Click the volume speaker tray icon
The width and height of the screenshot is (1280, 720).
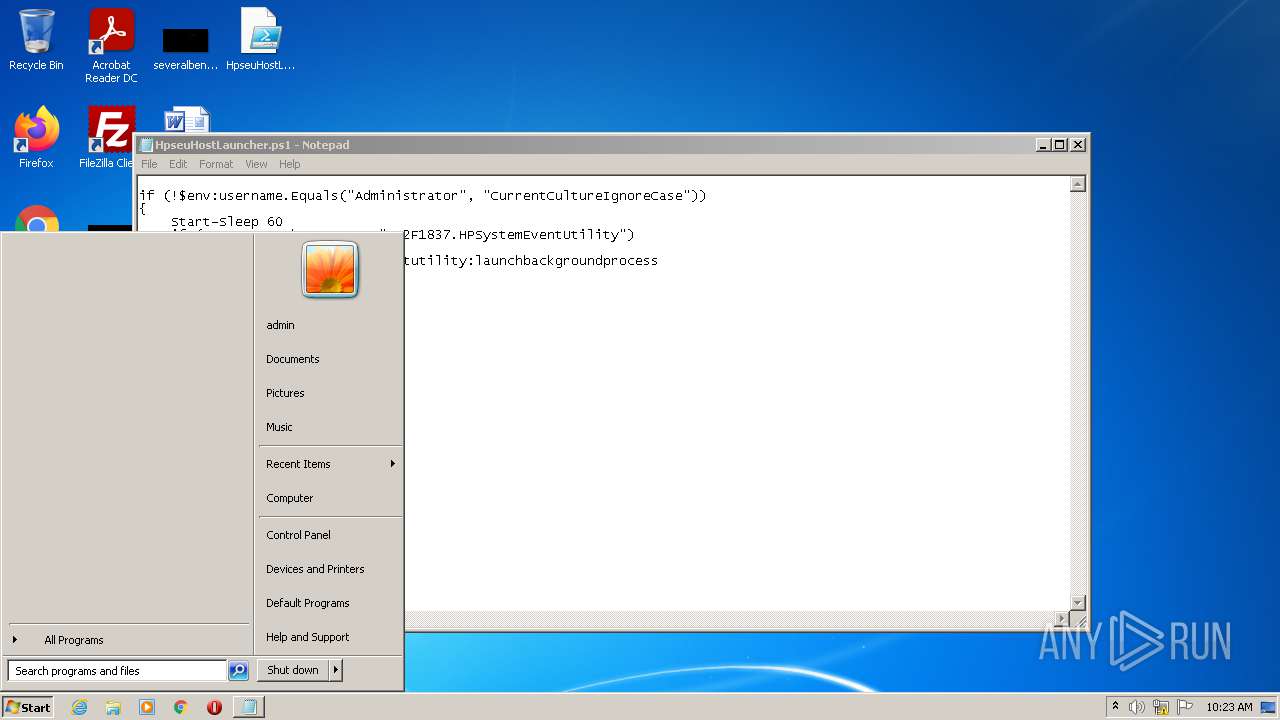tap(1137, 707)
